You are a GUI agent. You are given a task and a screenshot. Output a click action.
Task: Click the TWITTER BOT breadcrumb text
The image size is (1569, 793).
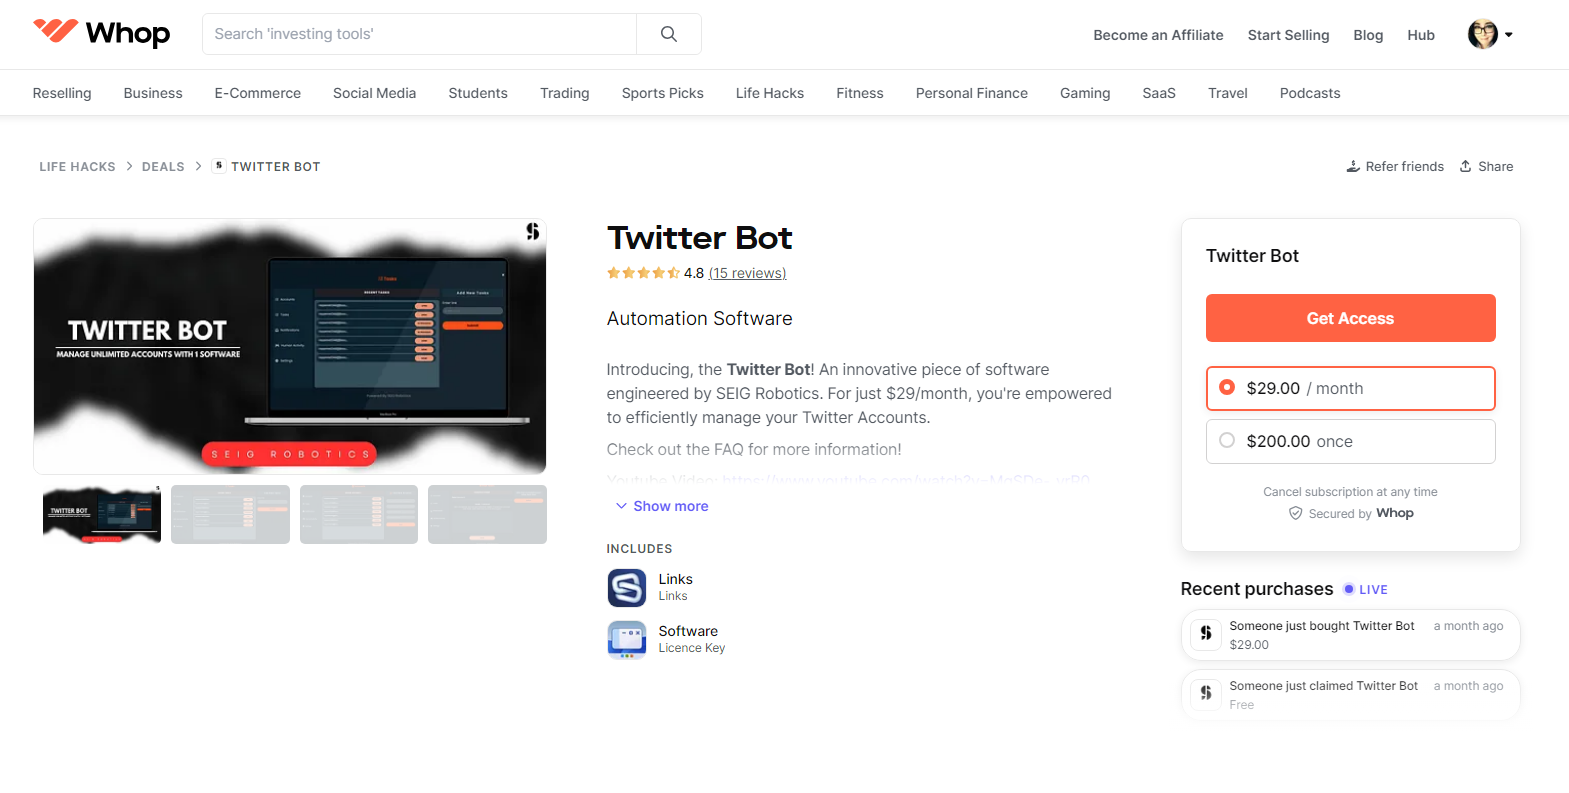[x=276, y=167]
